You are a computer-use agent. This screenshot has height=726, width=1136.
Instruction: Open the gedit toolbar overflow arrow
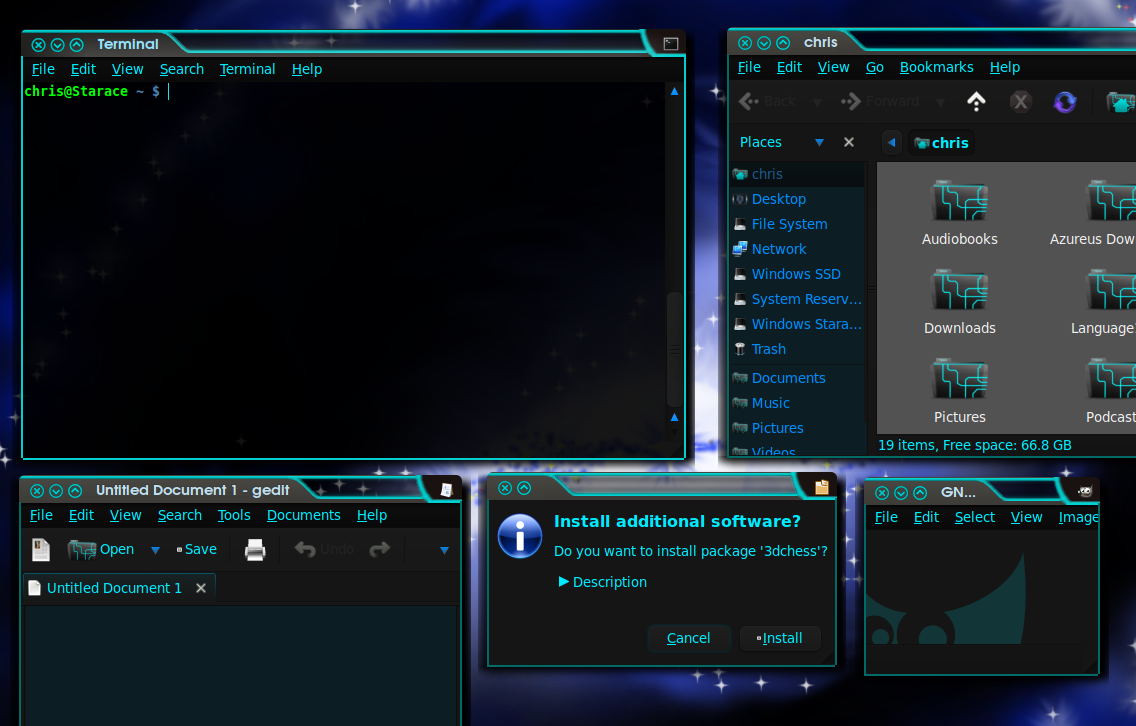[444, 551]
